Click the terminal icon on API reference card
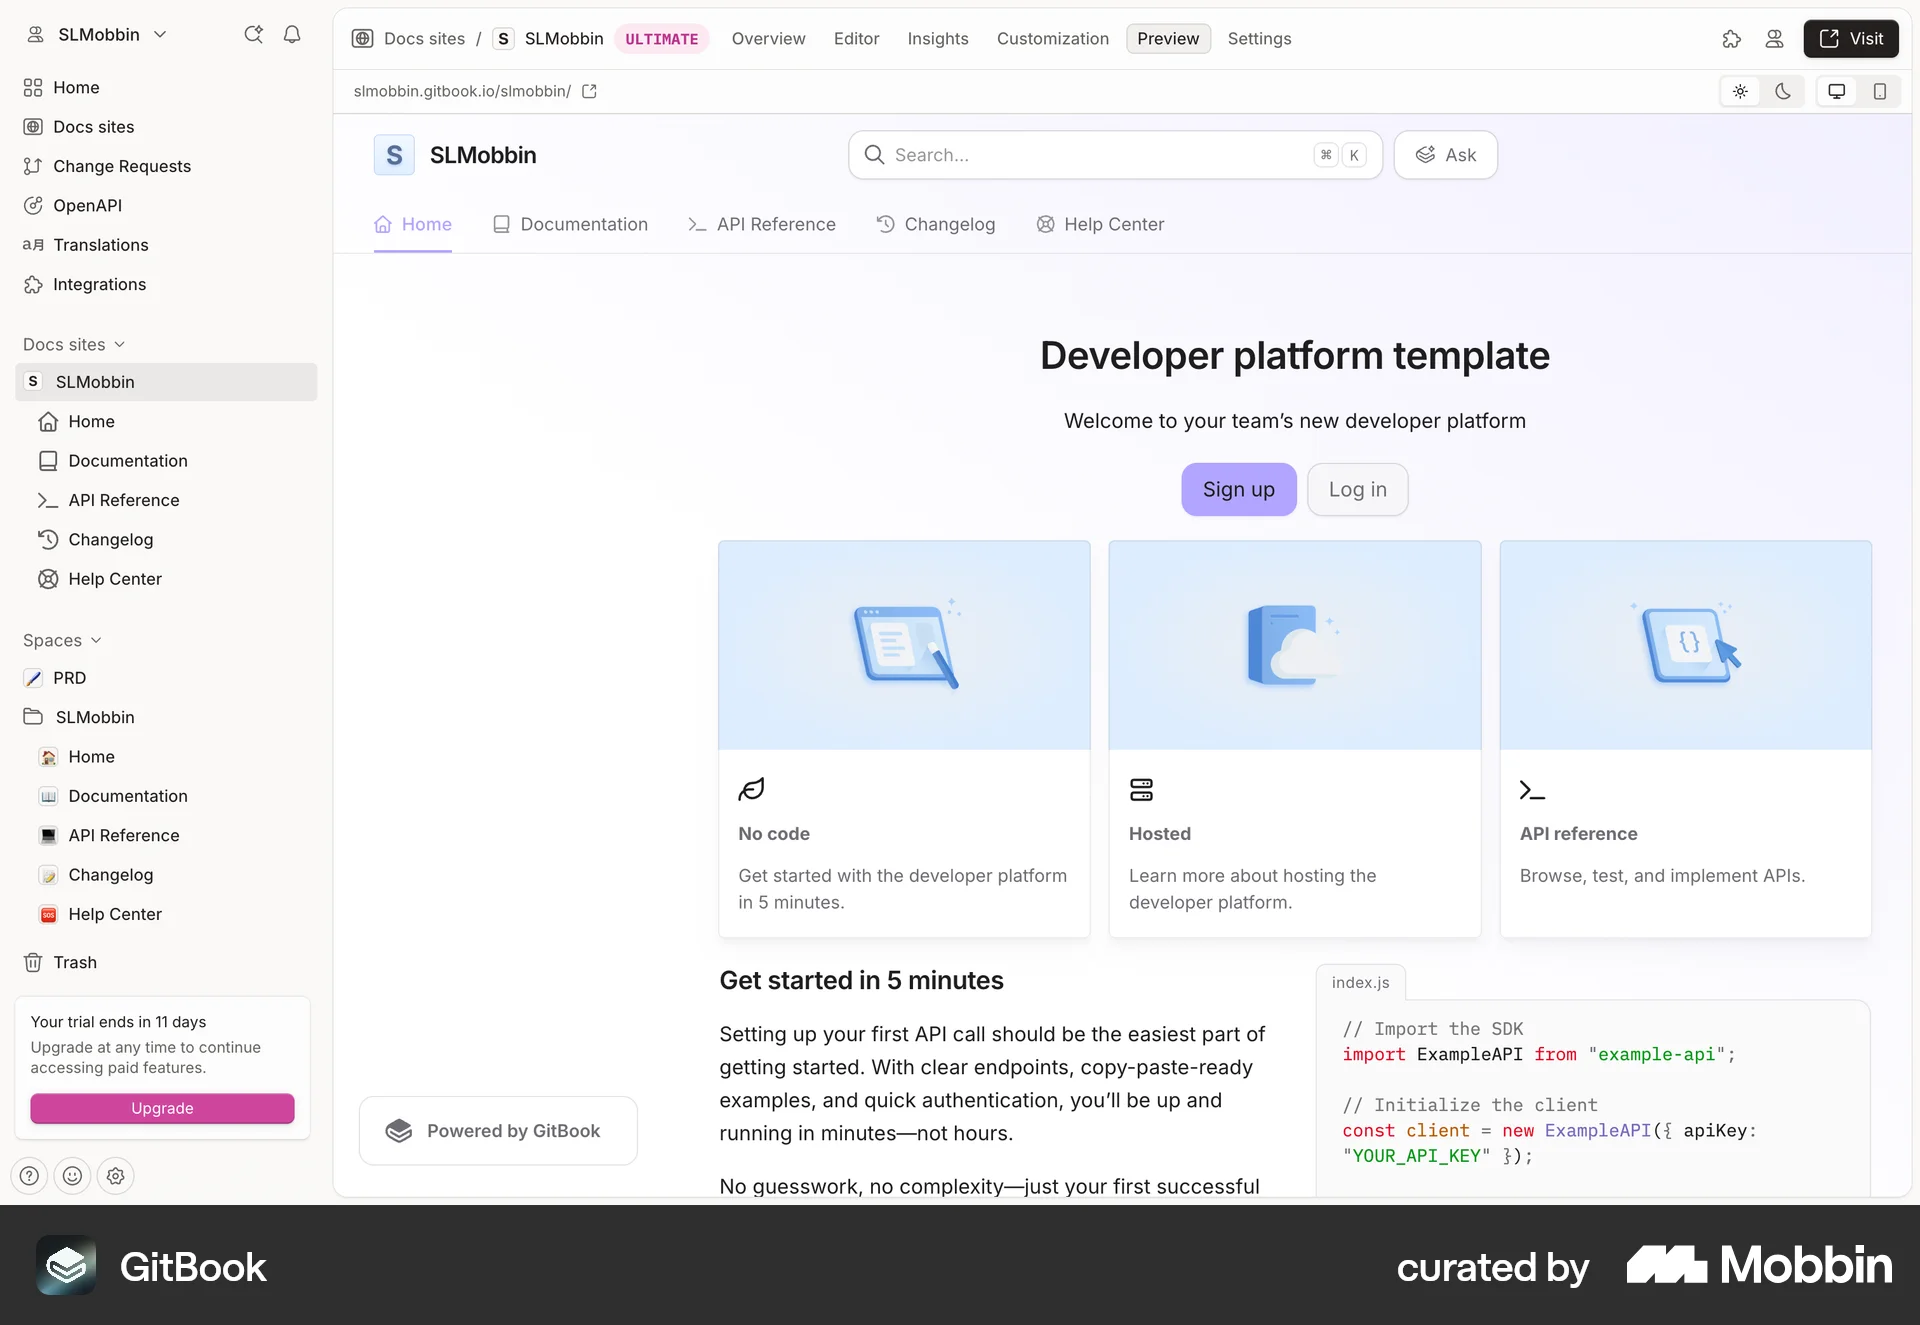Image resolution: width=1920 pixels, height=1325 pixels. (1532, 790)
